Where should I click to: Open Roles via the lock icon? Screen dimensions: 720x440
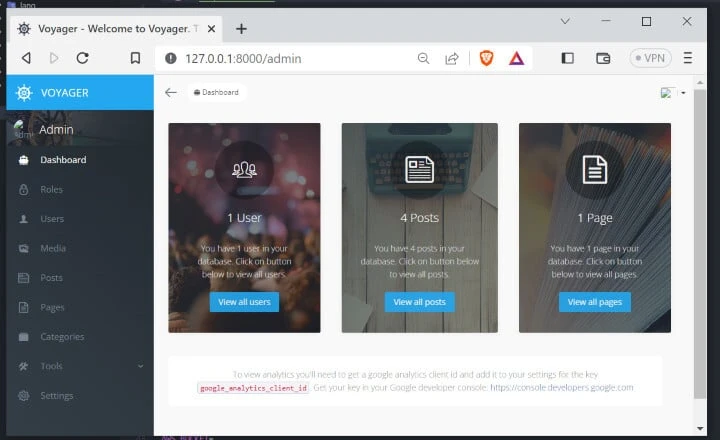click(24, 189)
